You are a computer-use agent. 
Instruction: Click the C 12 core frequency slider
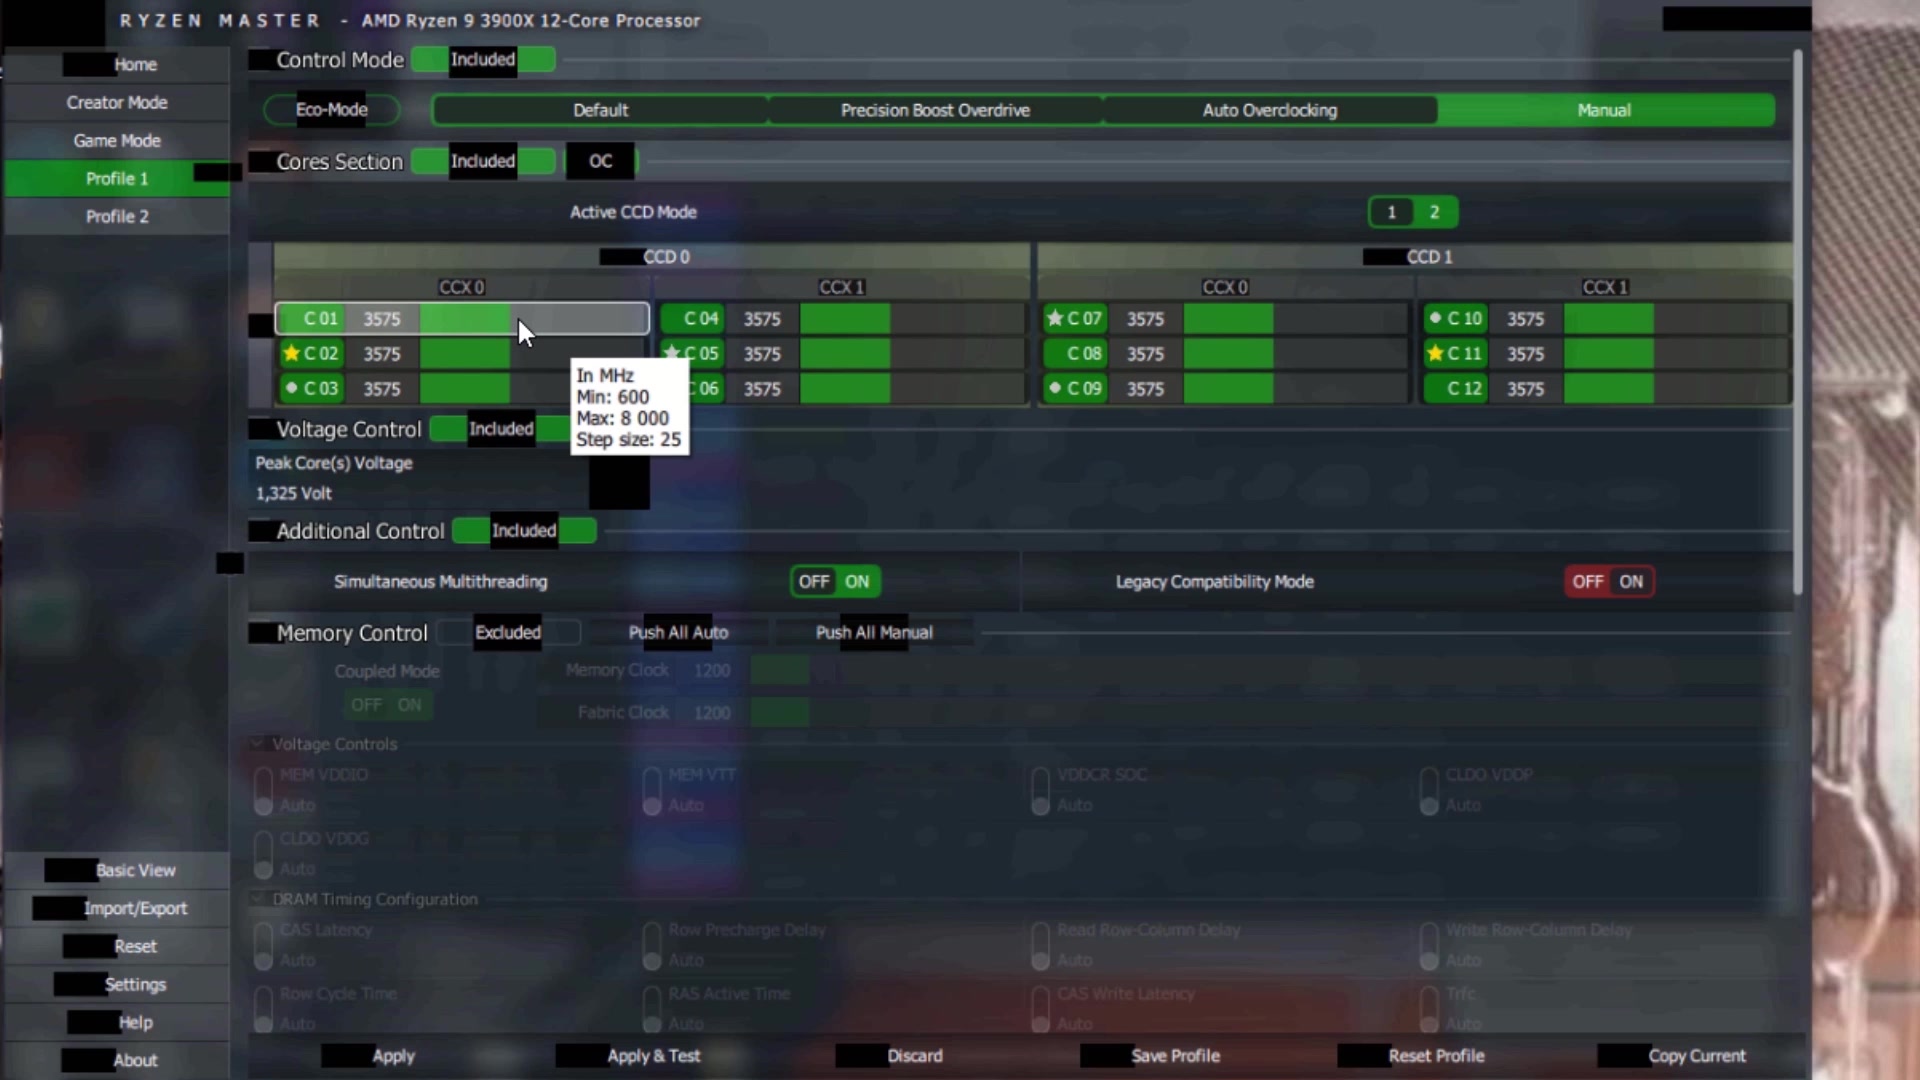[x=1676, y=389]
